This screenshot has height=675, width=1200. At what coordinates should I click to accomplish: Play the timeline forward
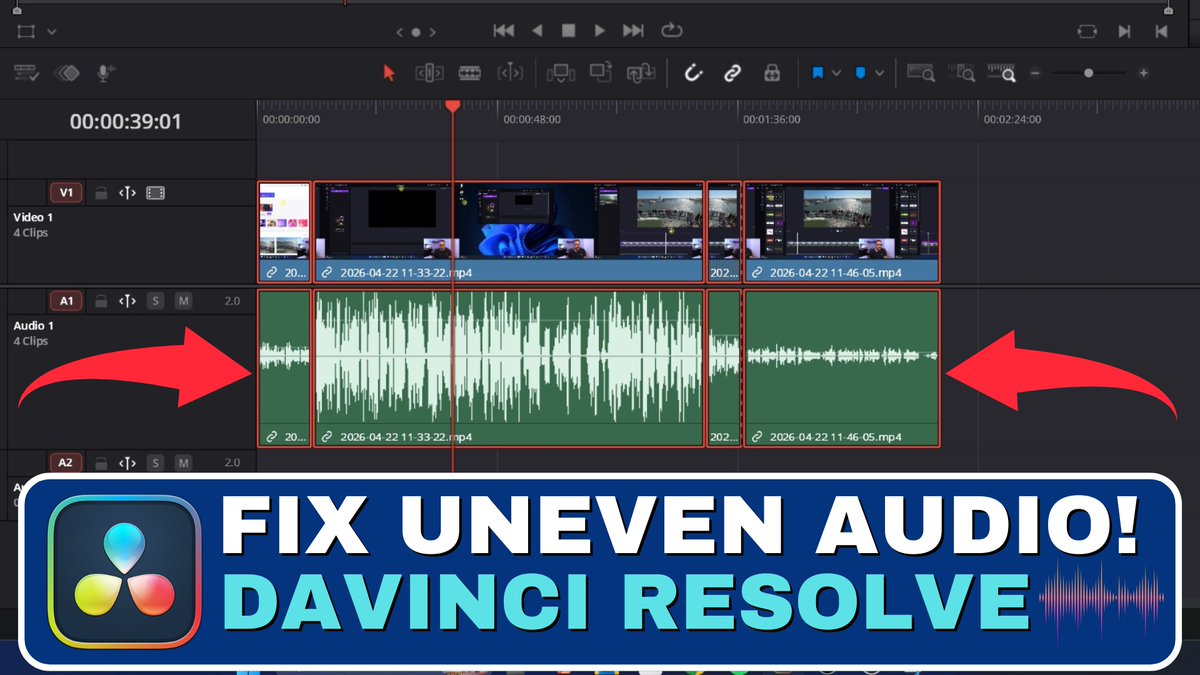[600, 31]
